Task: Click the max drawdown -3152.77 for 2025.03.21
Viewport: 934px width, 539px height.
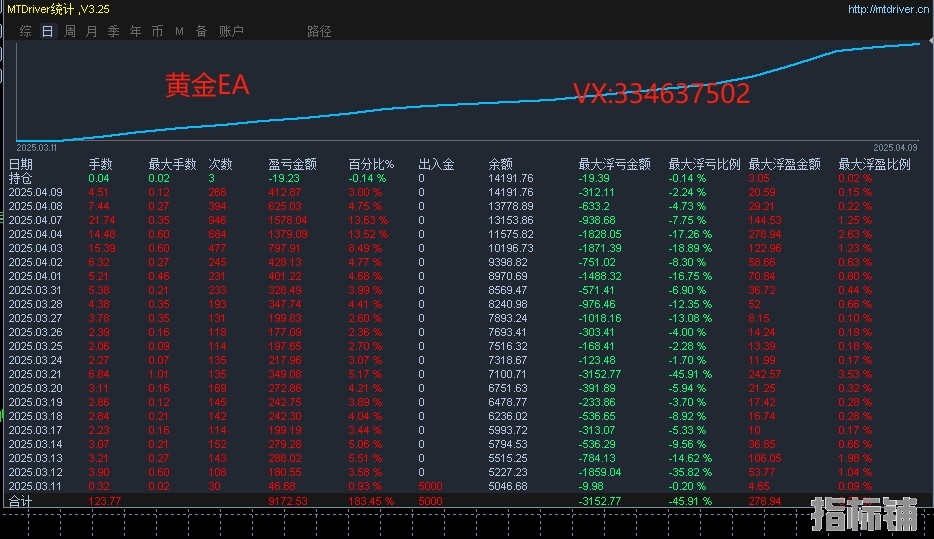Action: tap(600, 374)
